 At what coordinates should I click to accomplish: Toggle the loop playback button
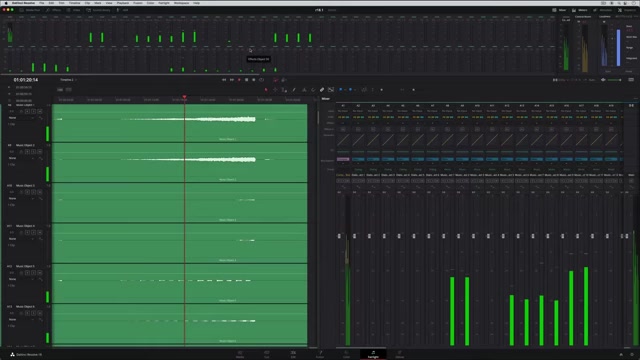tap(262, 80)
